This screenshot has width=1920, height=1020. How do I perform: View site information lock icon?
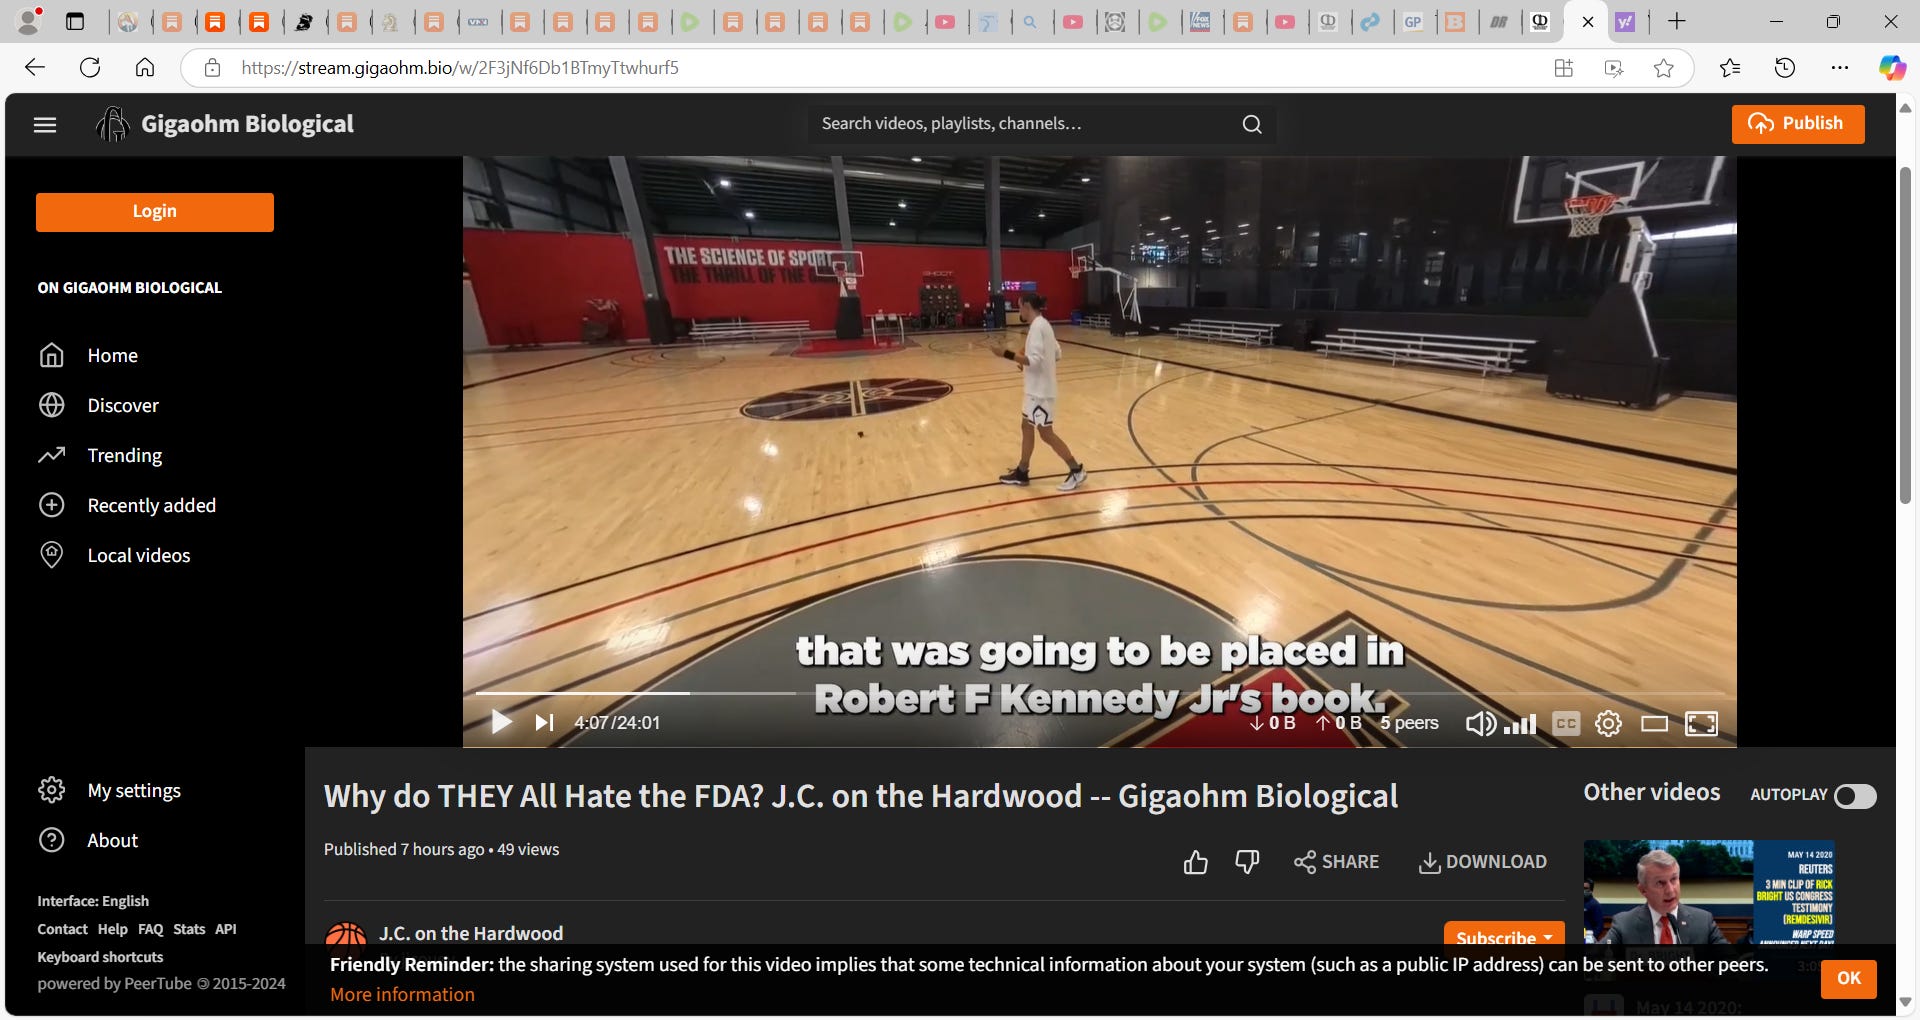(x=212, y=68)
